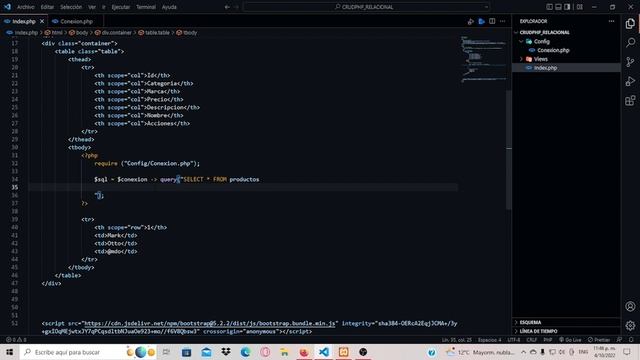
Task: Open the Editar menu
Action: (47, 7)
